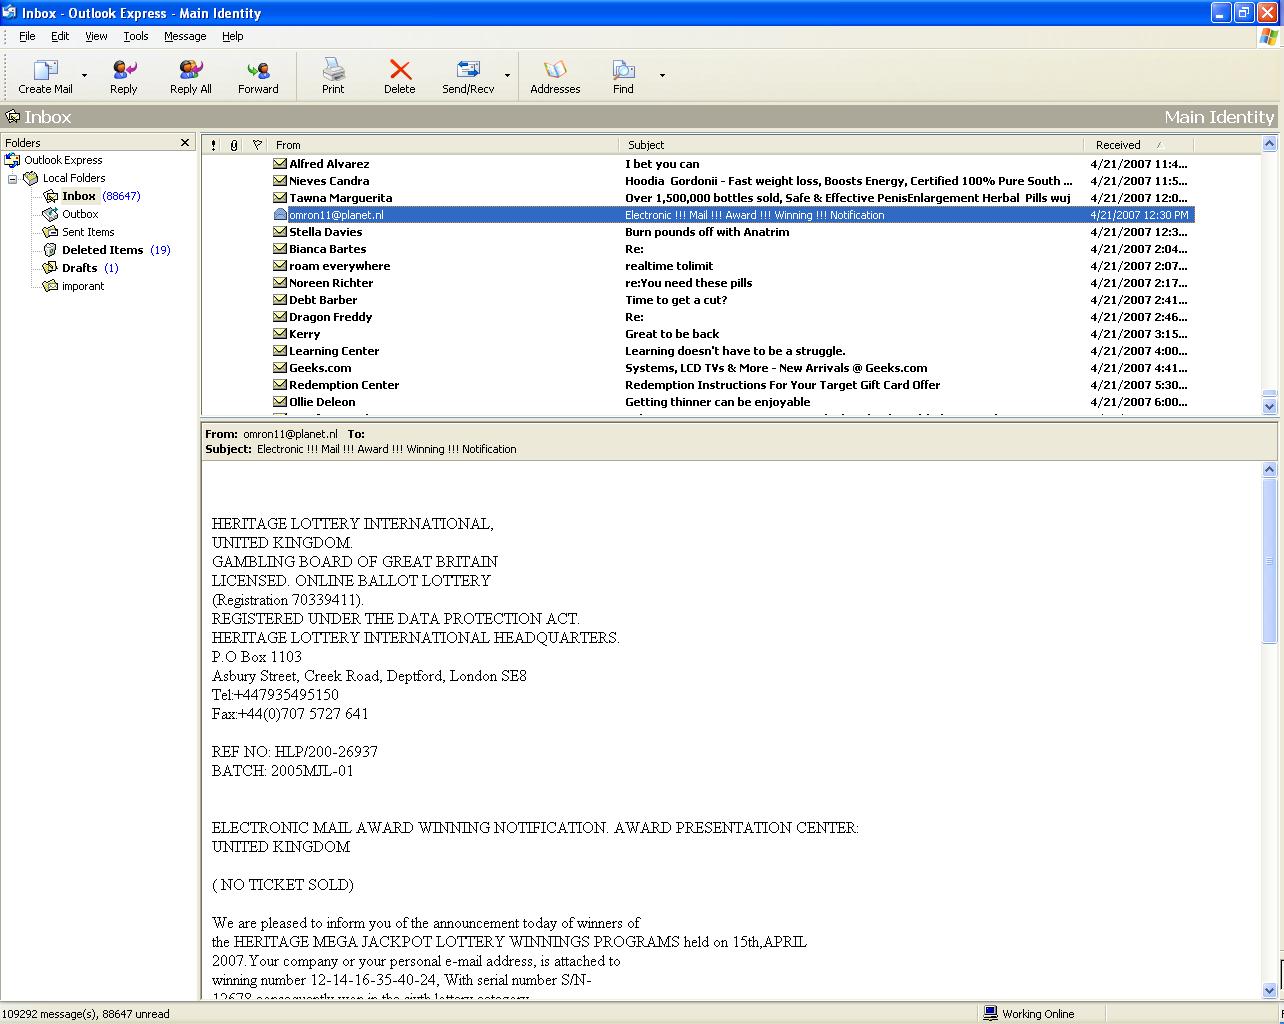The width and height of the screenshot is (1284, 1024).
Task: Open the File menu
Action: coord(27,36)
